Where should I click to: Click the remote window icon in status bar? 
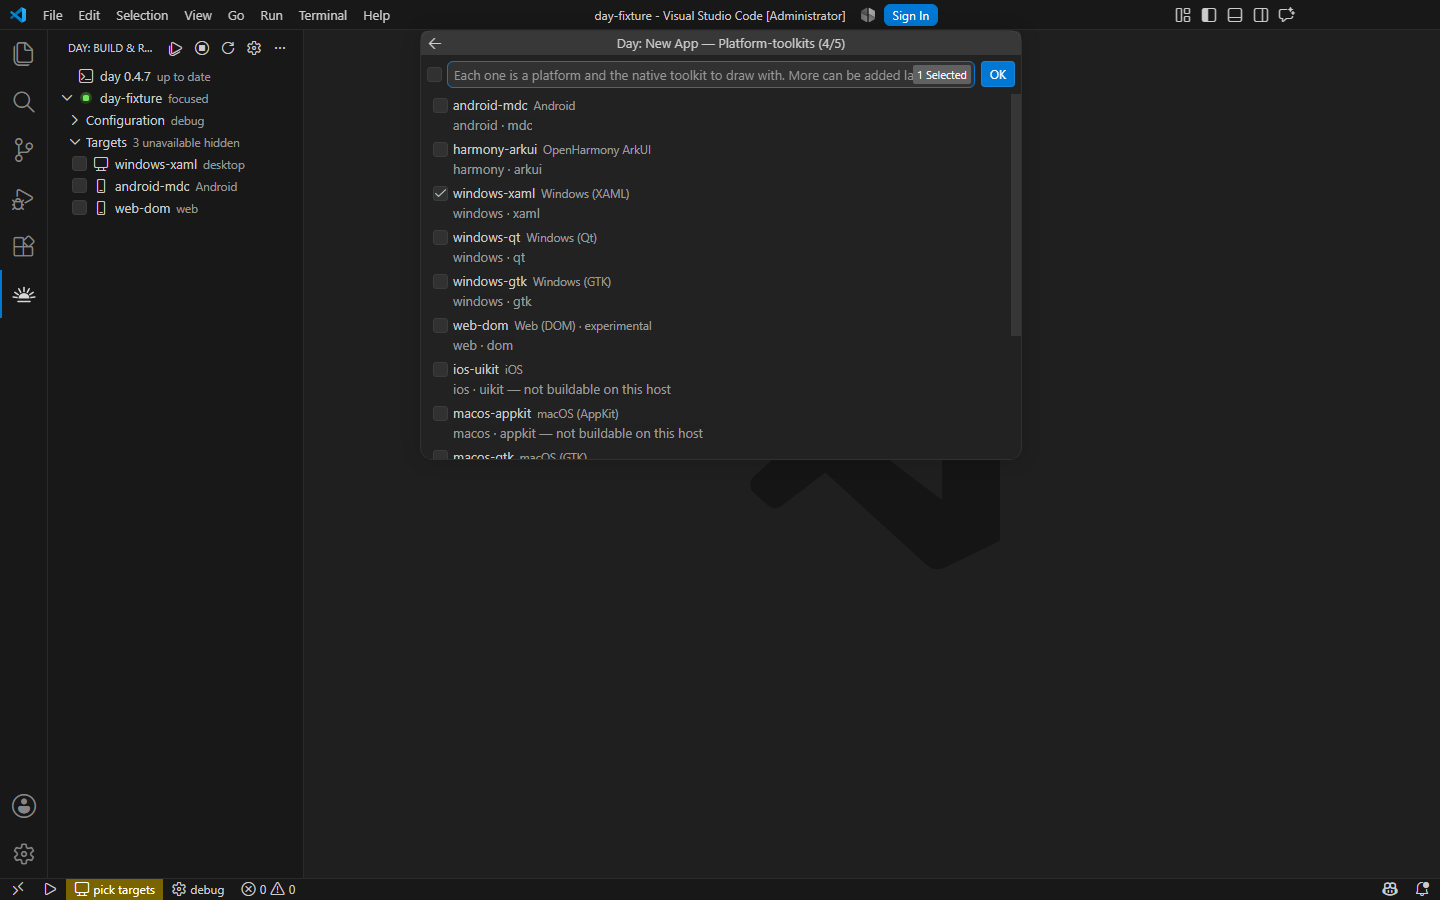tap(17, 889)
